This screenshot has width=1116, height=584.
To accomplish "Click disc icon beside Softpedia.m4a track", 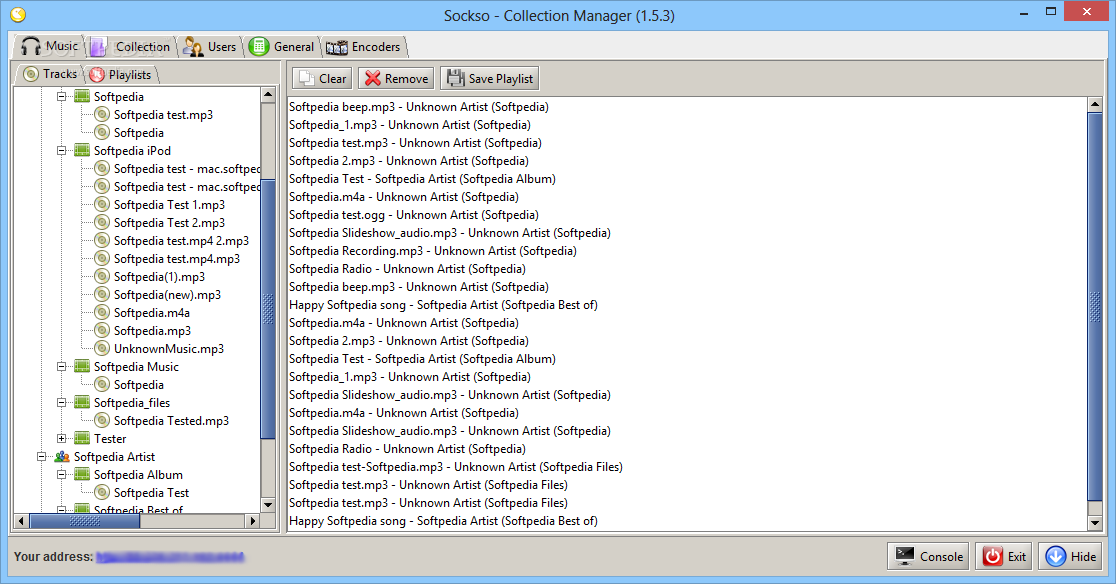I will [x=102, y=313].
